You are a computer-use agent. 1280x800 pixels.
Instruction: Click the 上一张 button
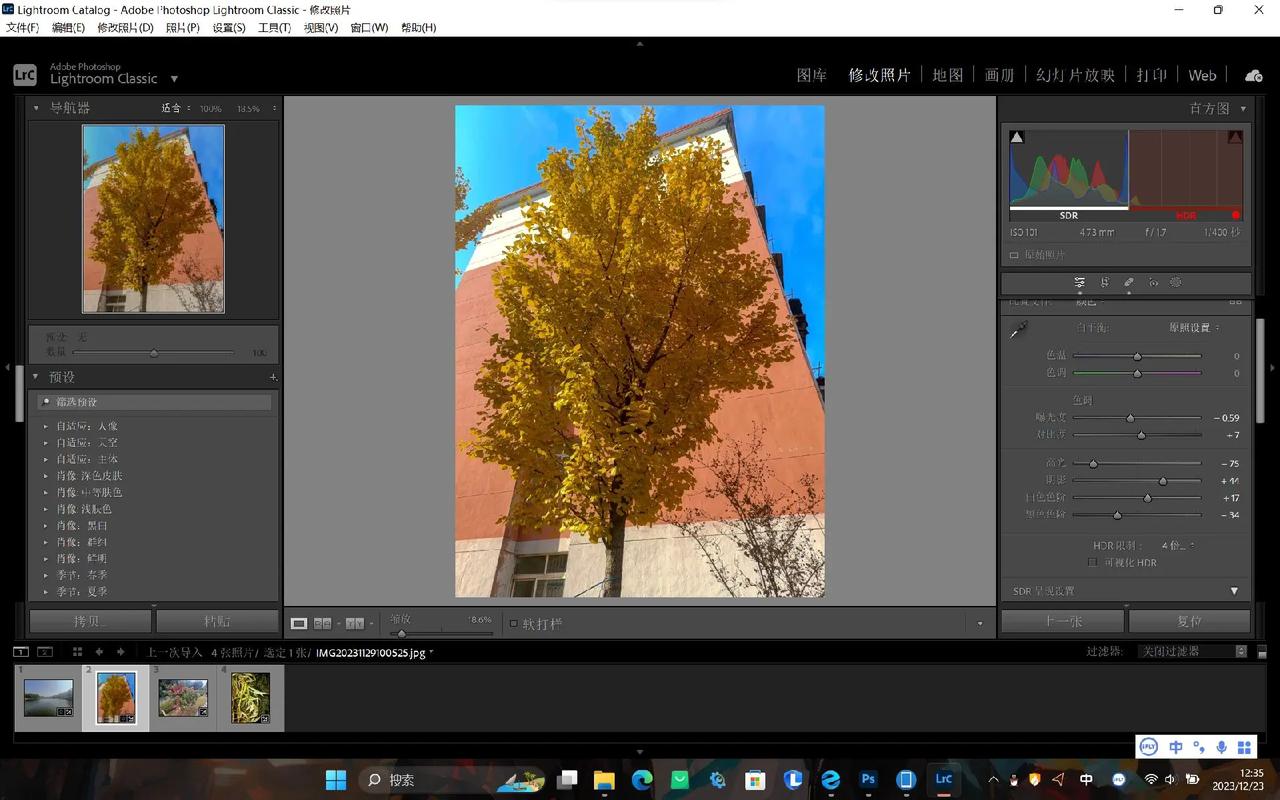click(x=1062, y=621)
